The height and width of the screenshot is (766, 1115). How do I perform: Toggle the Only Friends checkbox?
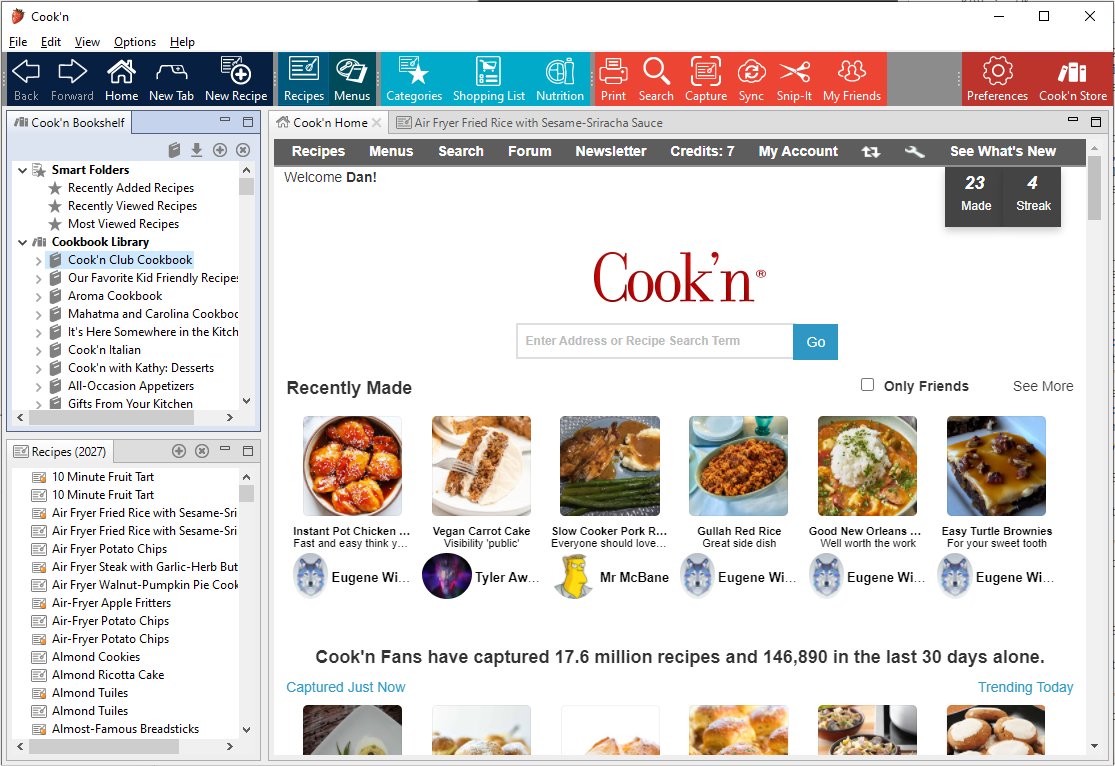(x=868, y=385)
